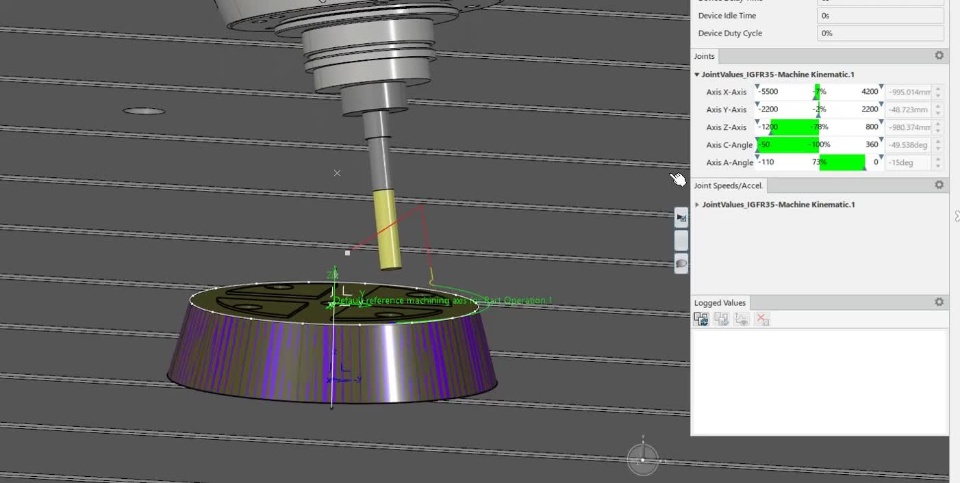The width and height of the screenshot is (960, 483).
Task: Click the X-Axis lower limit -5500
Action: point(768,92)
